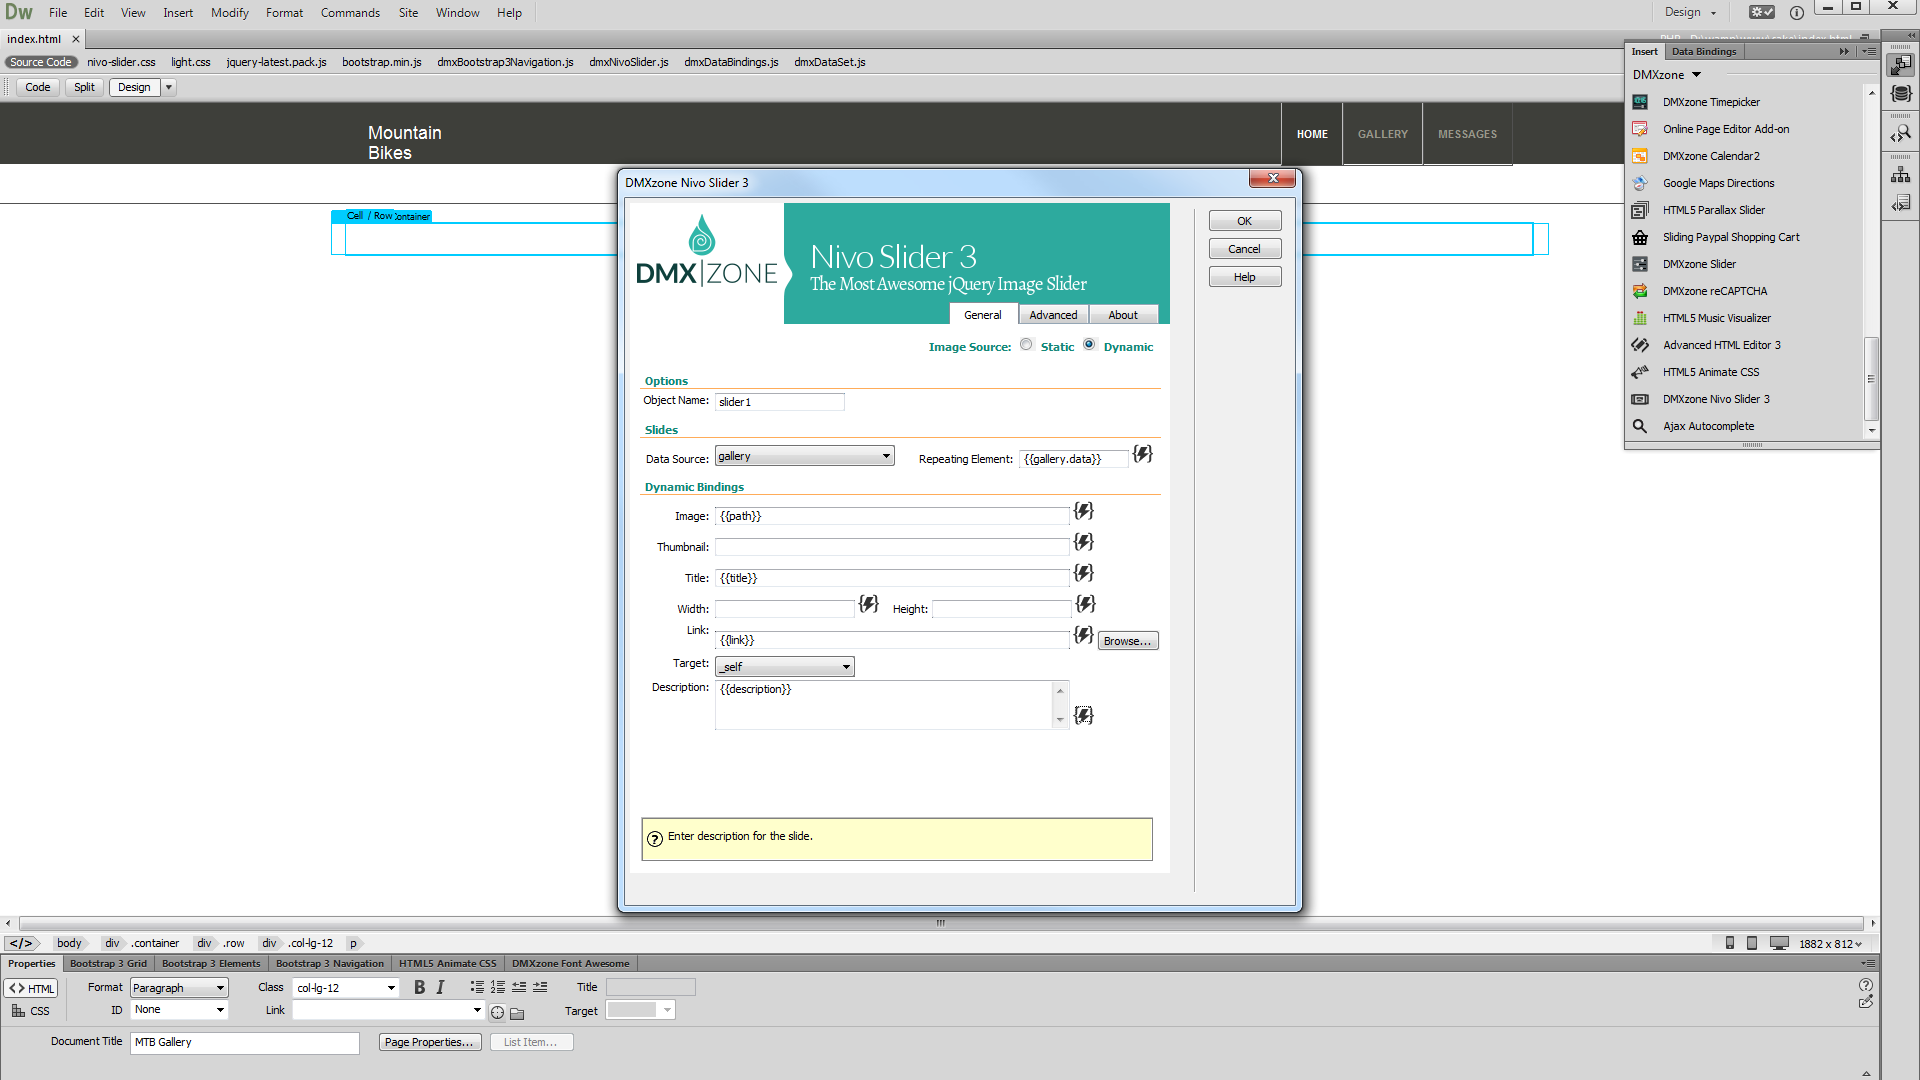Click the HTML5 Animate CSS icon
The image size is (1920, 1080).
click(x=1640, y=372)
